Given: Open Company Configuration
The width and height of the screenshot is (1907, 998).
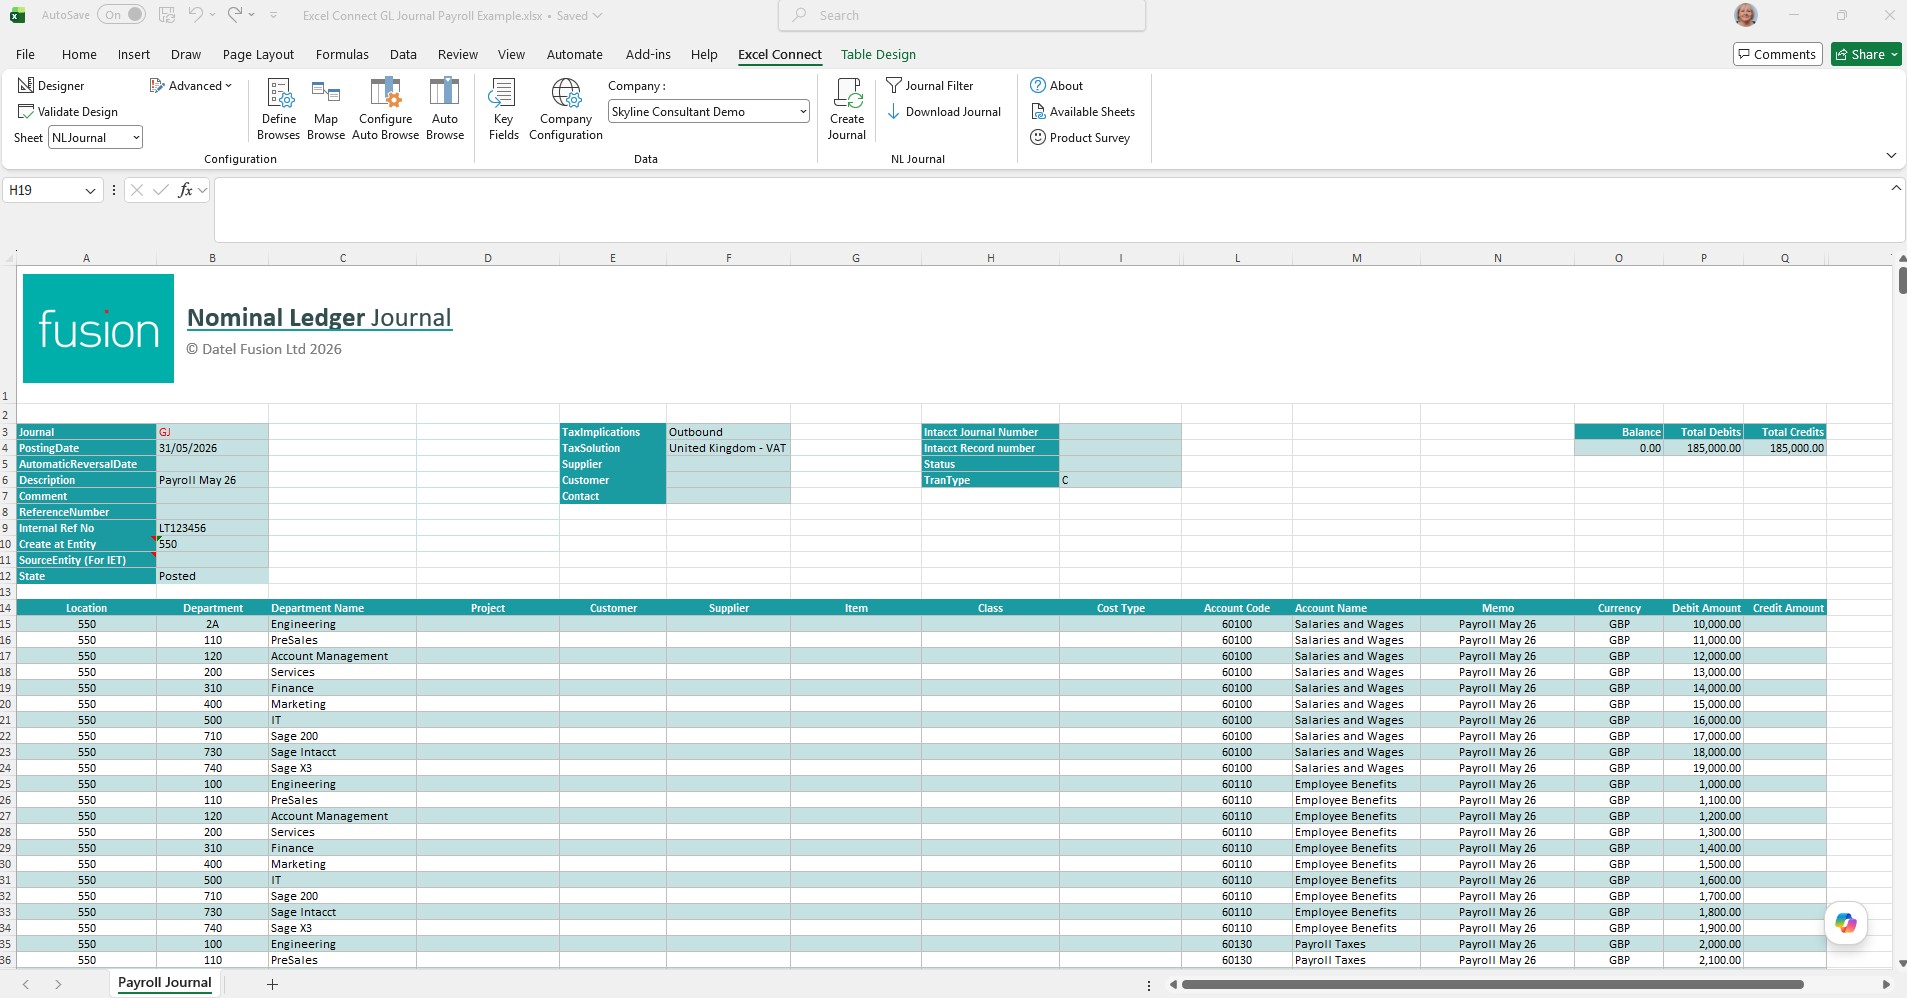Looking at the screenshot, I should click(x=566, y=109).
